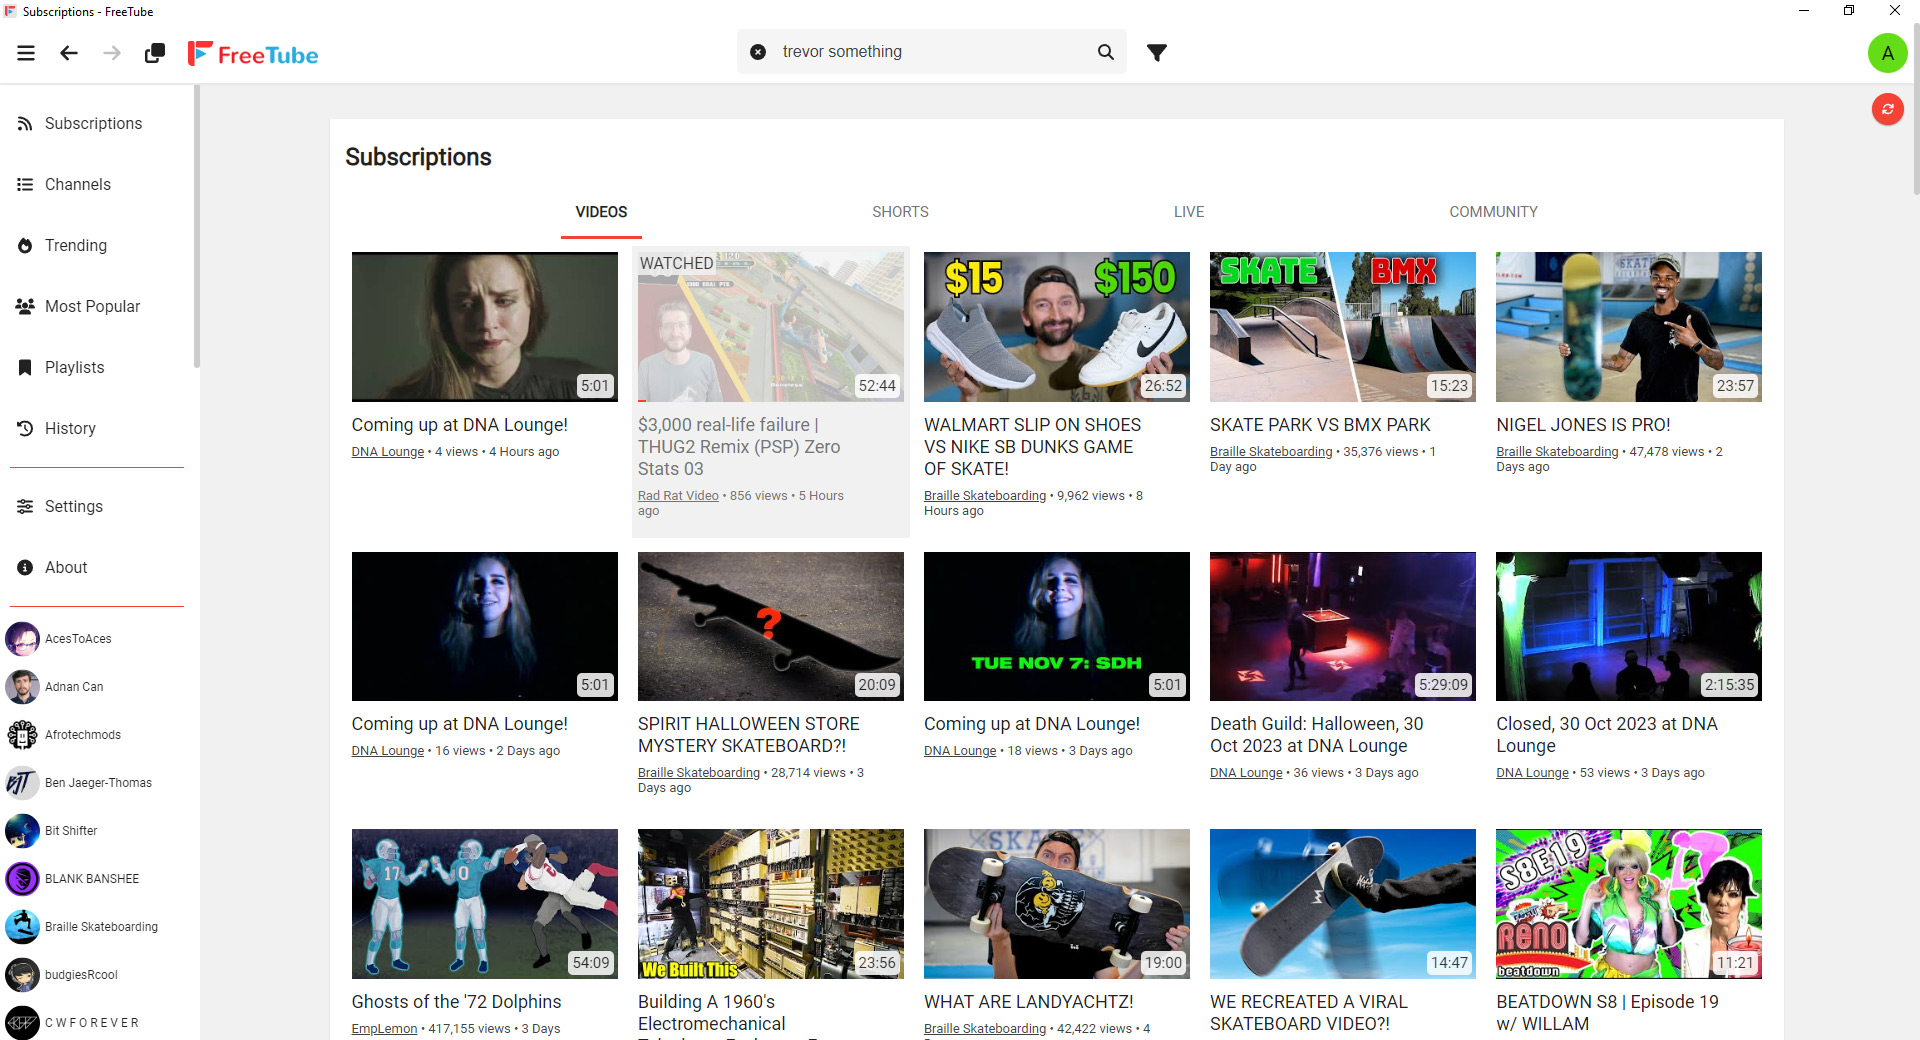Open Braille Skateboarding link under NIGEL JONES
The width and height of the screenshot is (1920, 1040).
(1557, 452)
